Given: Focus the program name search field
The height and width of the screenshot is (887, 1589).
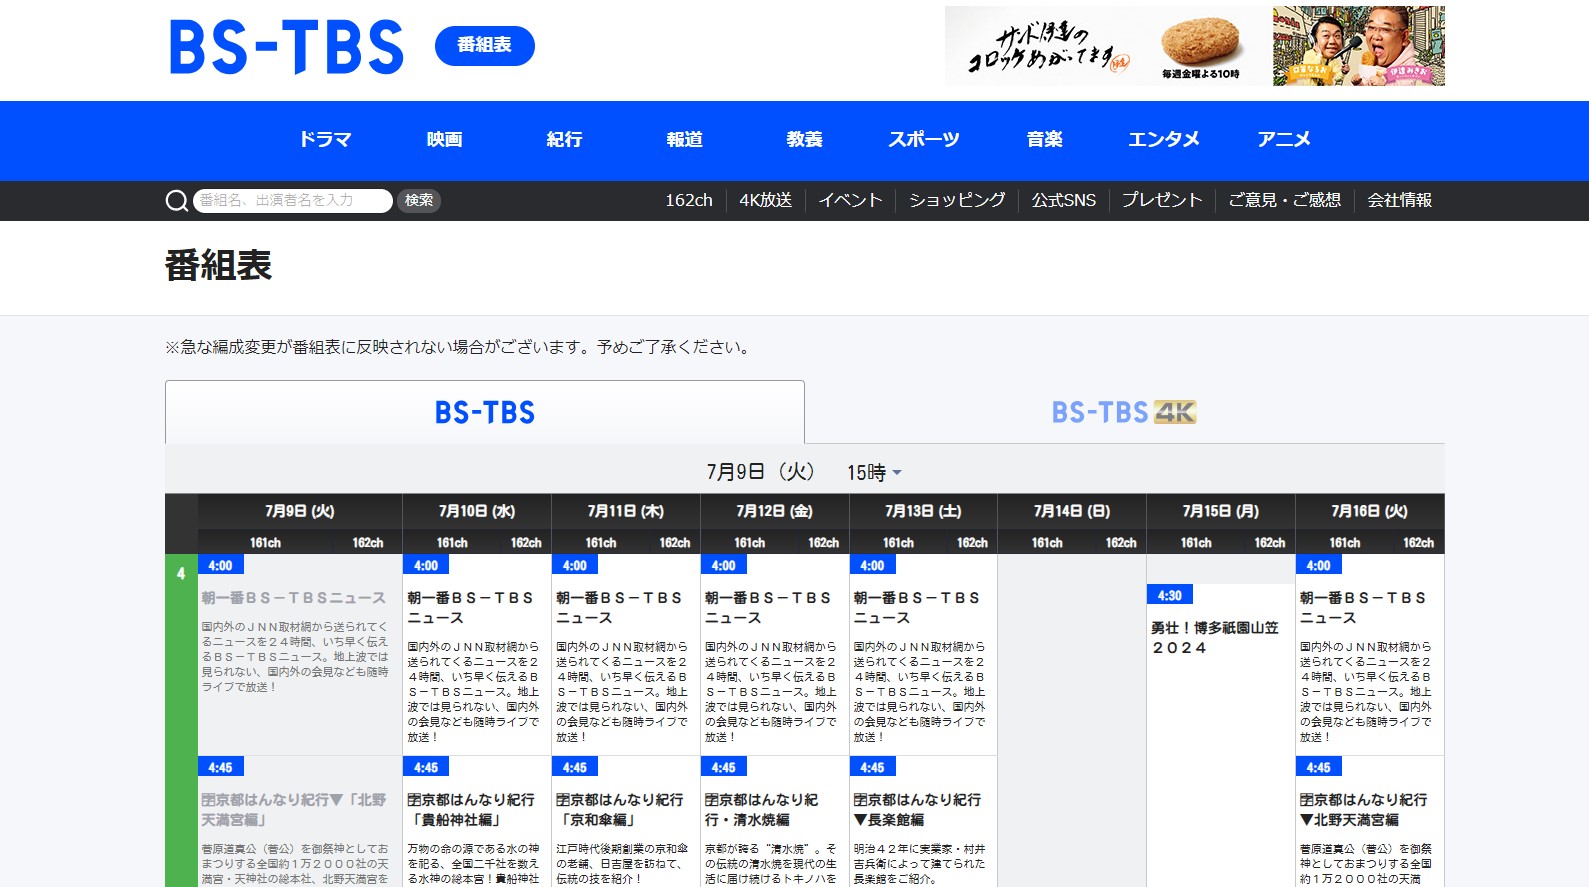Looking at the screenshot, I should coord(293,200).
